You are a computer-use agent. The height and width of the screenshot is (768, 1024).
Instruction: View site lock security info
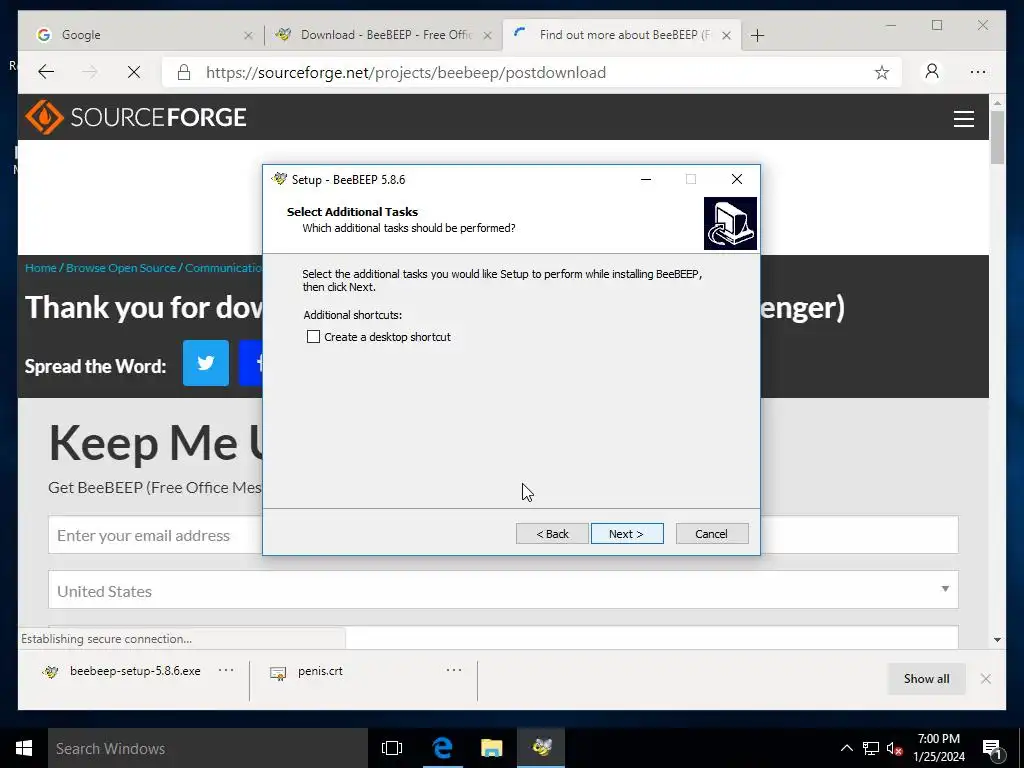[184, 72]
